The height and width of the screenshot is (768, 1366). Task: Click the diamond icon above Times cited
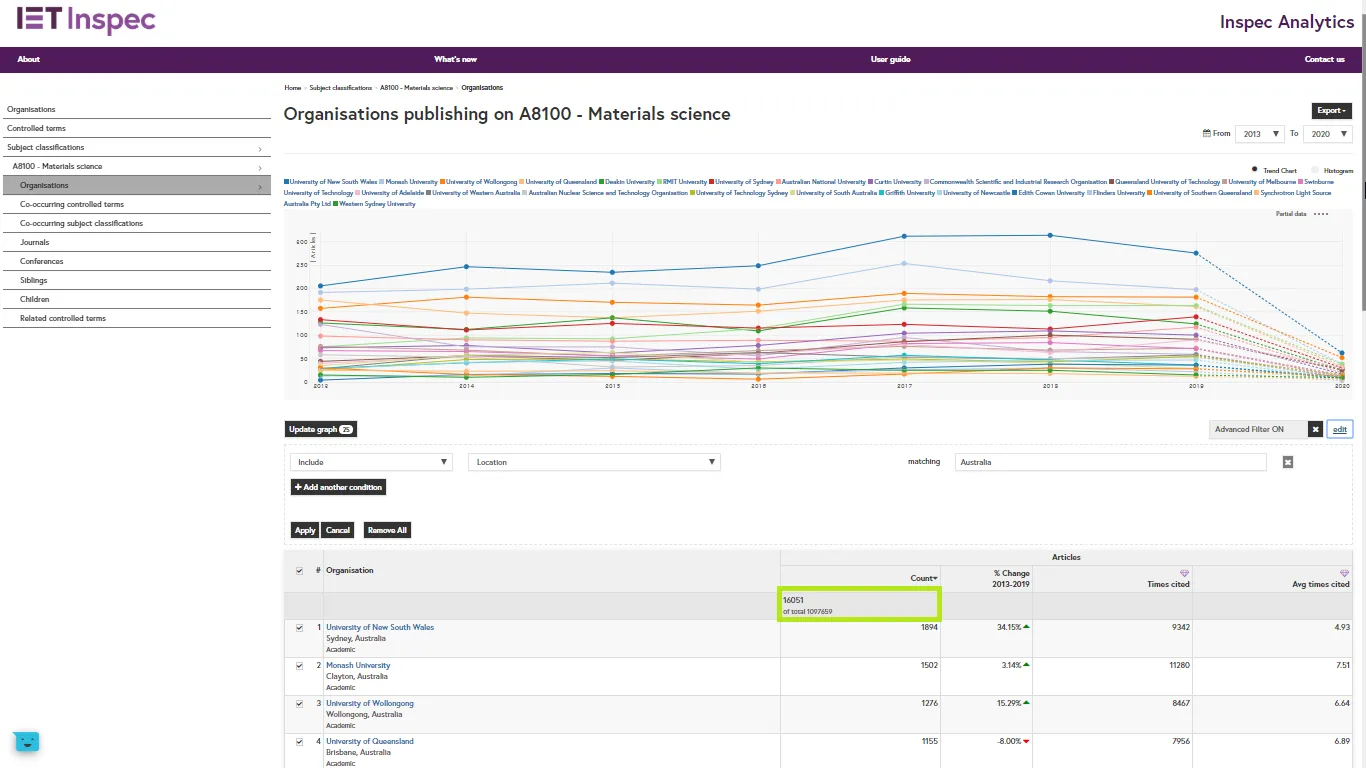[1185, 573]
